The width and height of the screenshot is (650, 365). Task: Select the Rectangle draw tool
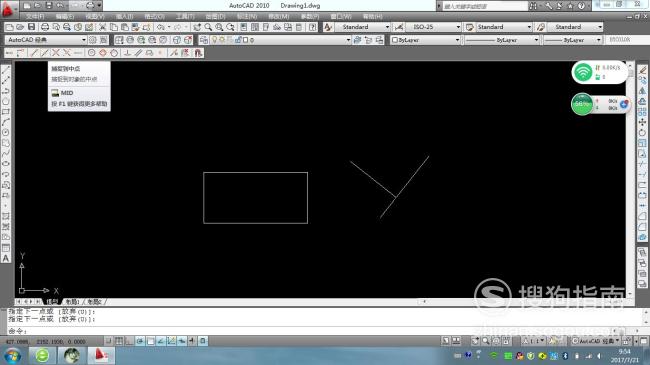tap(6, 112)
